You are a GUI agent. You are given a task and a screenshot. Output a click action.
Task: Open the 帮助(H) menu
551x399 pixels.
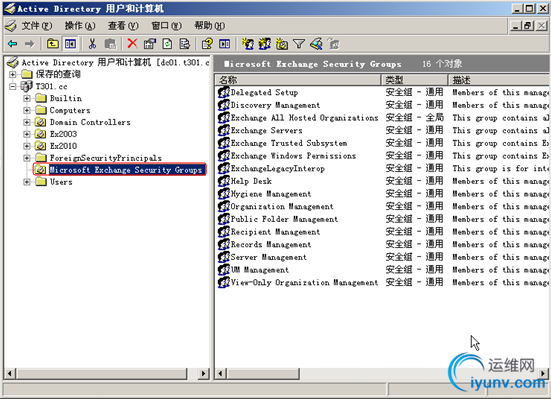209,26
